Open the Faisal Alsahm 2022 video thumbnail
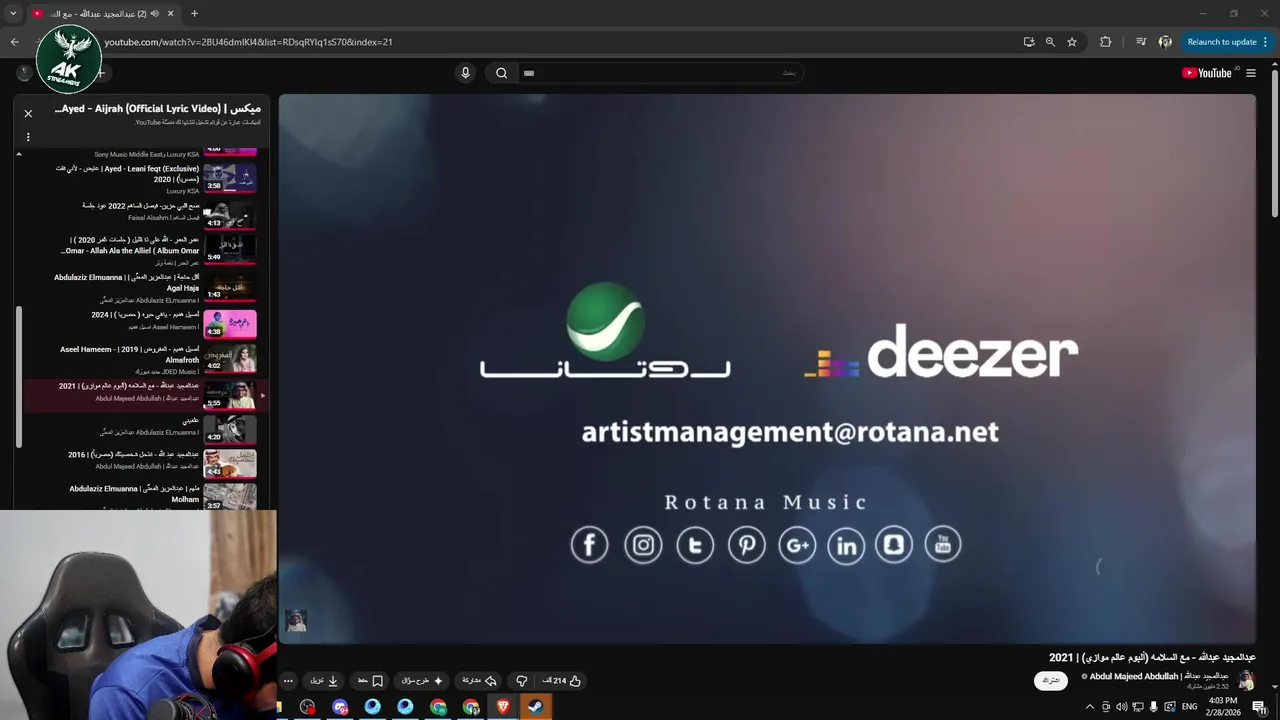This screenshot has width=1280, height=720. 230,214
